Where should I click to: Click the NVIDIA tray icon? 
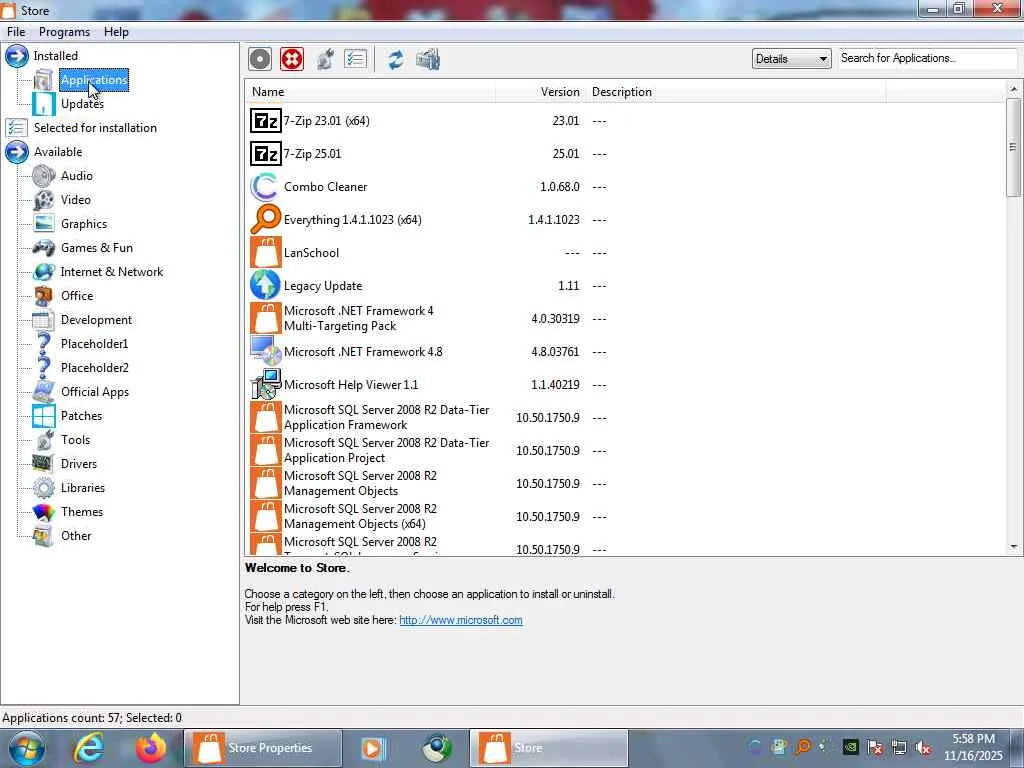point(850,748)
